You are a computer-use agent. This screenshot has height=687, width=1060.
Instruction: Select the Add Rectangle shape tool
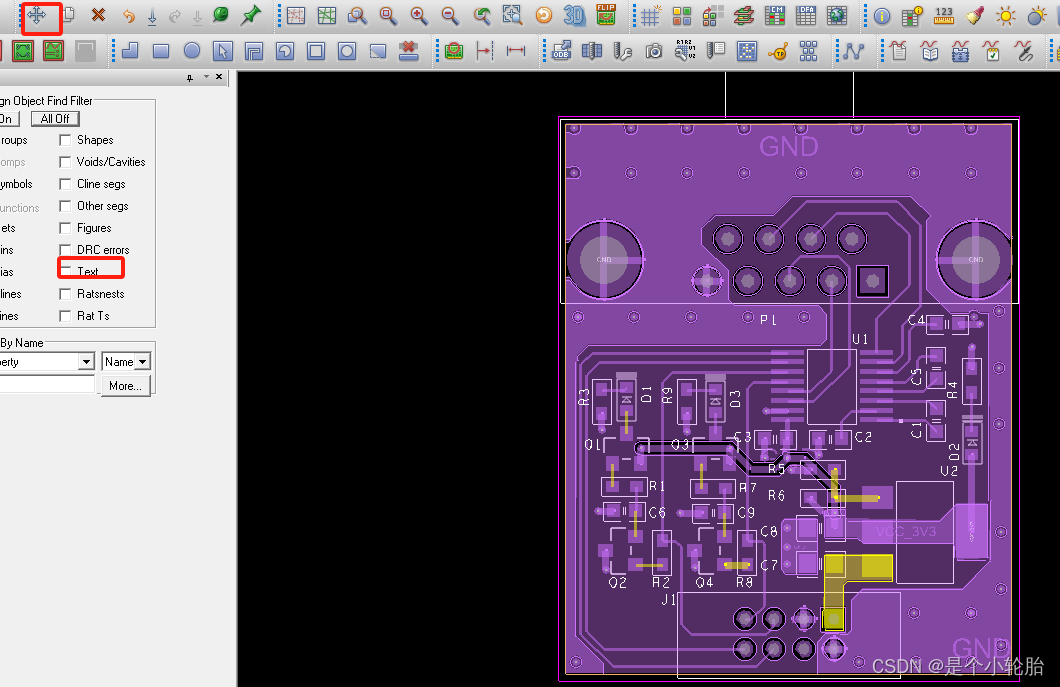pos(161,51)
